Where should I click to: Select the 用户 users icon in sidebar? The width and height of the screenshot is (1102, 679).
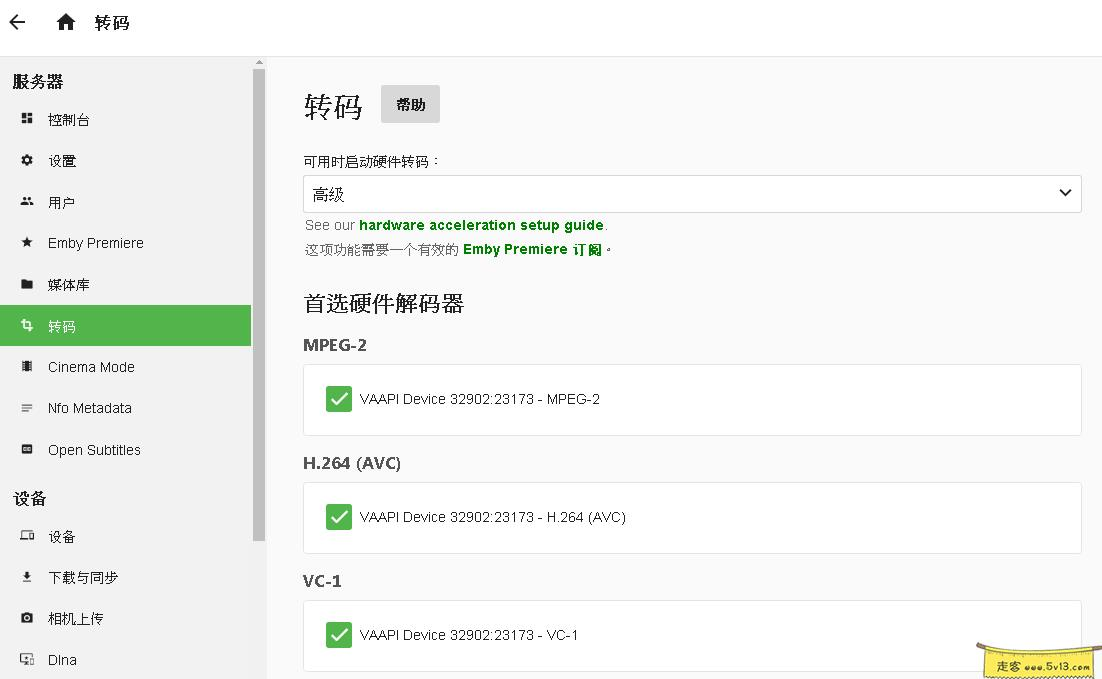pos(60,201)
